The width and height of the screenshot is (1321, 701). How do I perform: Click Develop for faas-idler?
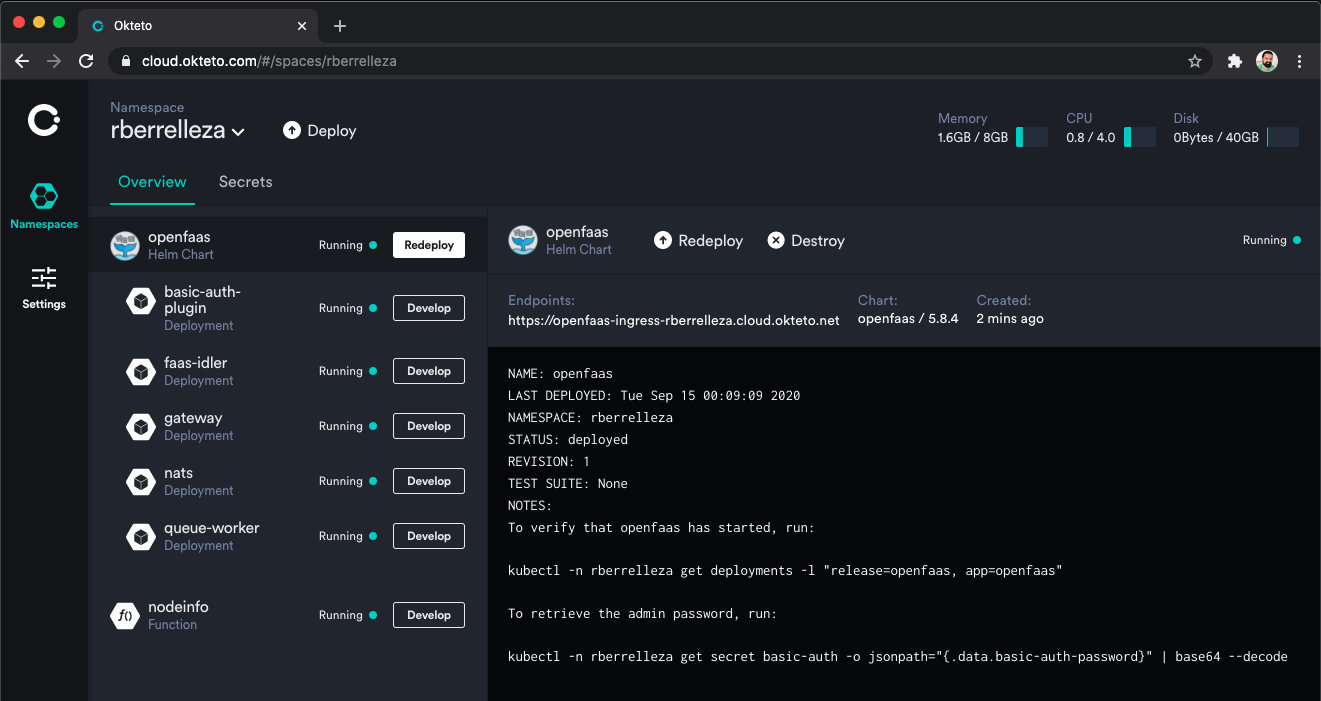pos(429,371)
